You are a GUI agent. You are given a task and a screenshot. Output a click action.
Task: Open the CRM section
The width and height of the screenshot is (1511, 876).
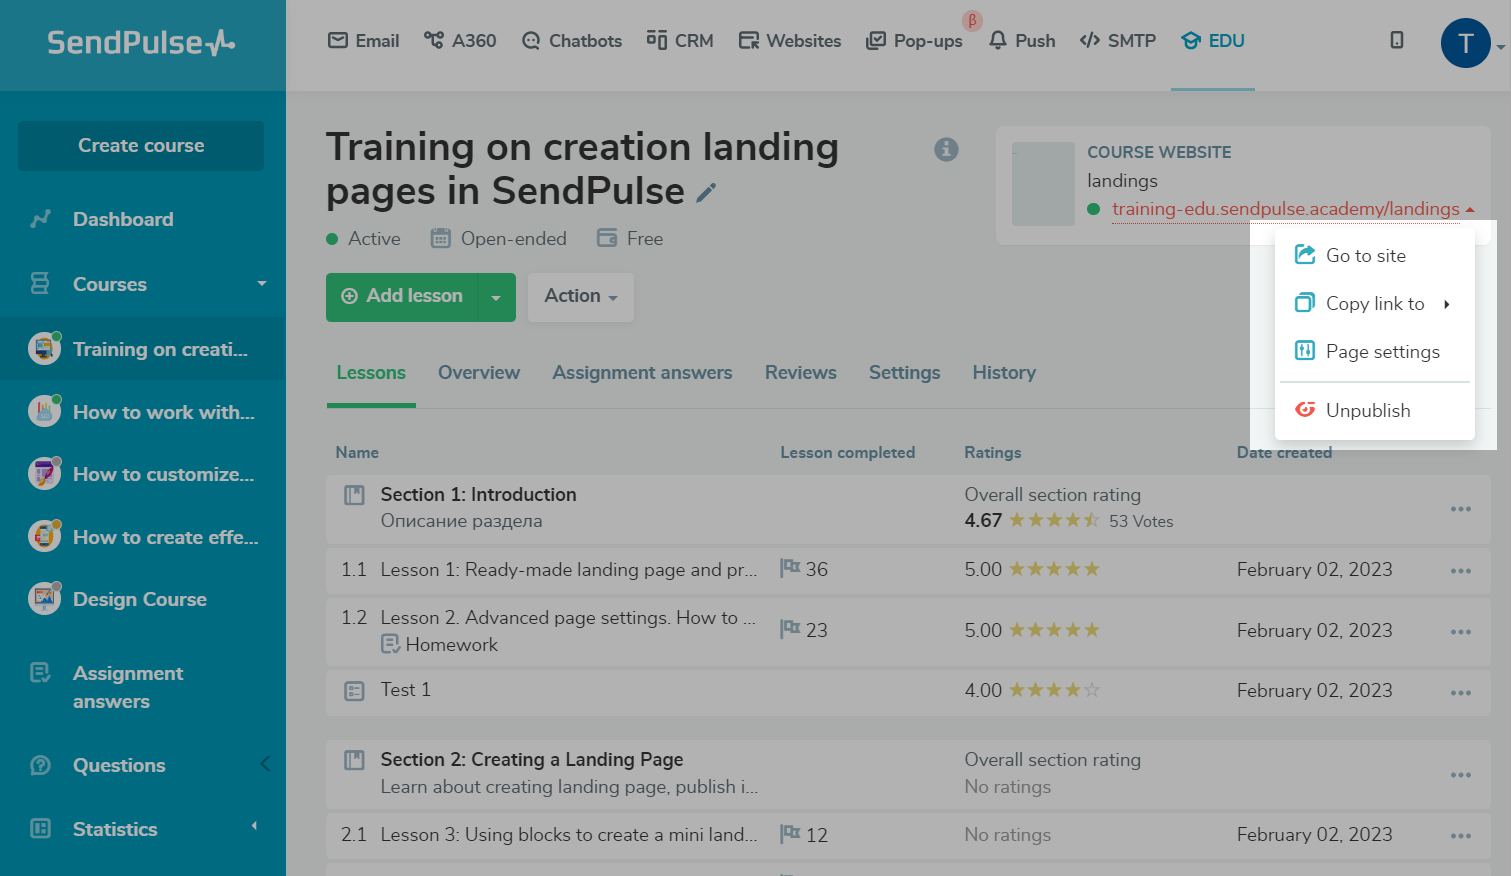coord(680,41)
